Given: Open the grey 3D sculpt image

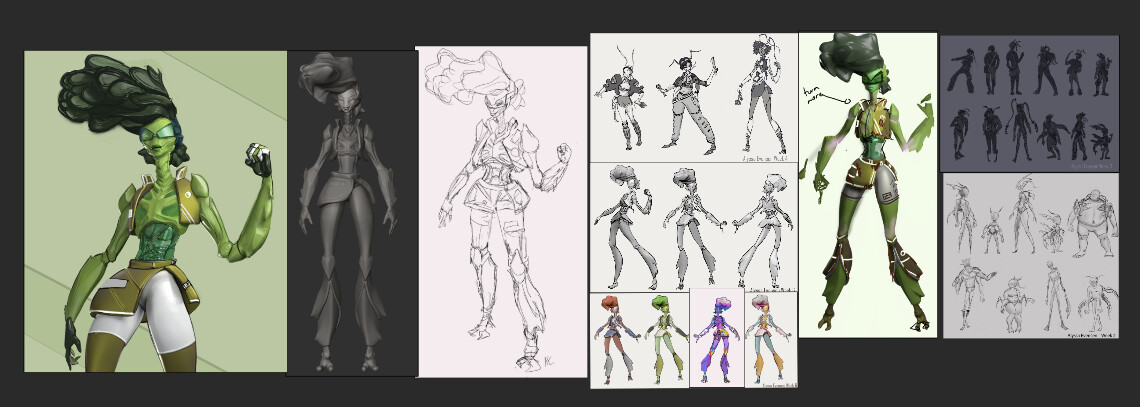Looking at the screenshot, I should 353,213.
